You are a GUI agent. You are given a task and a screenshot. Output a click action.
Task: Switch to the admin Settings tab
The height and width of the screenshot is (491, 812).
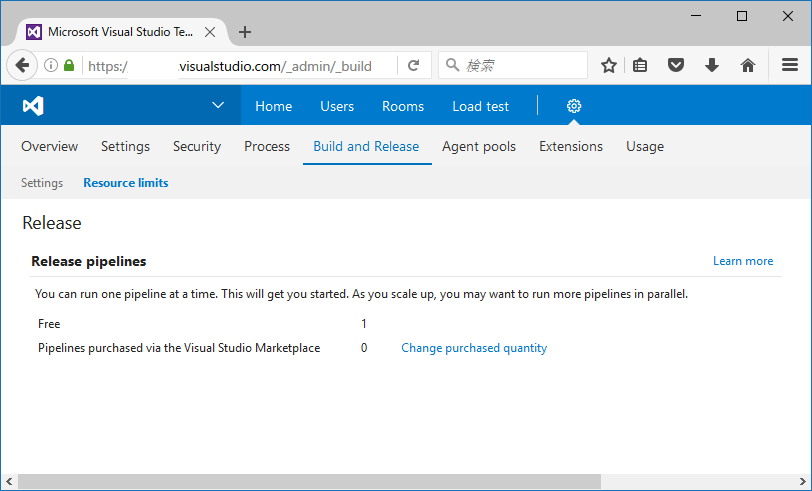coord(125,147)
